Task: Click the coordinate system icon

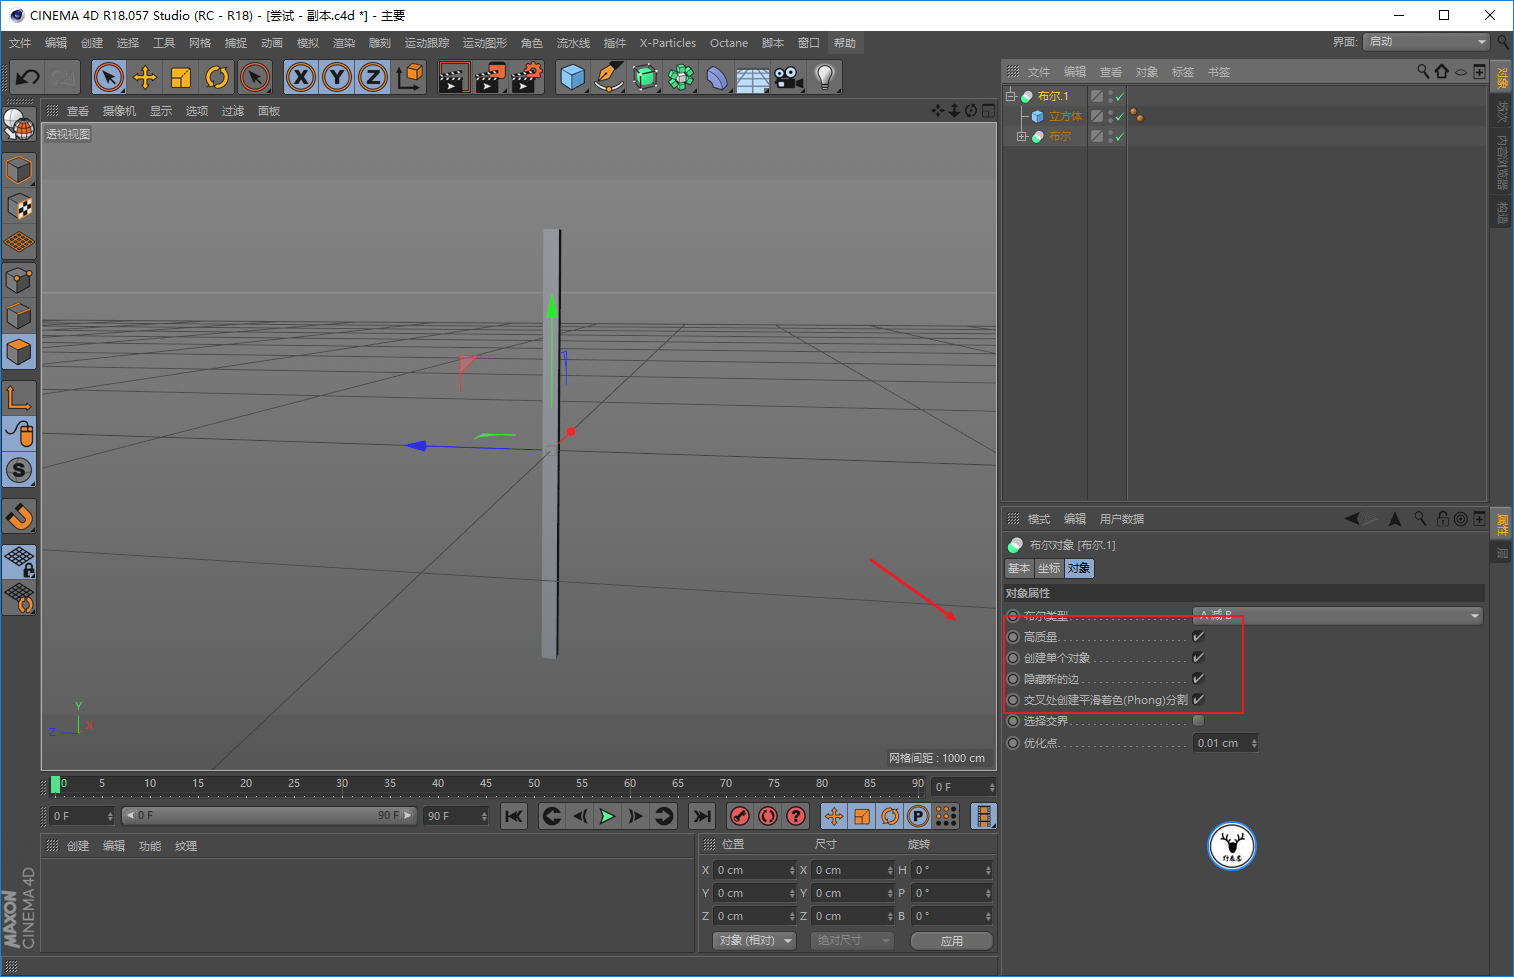Action: (x=409, y=77)
